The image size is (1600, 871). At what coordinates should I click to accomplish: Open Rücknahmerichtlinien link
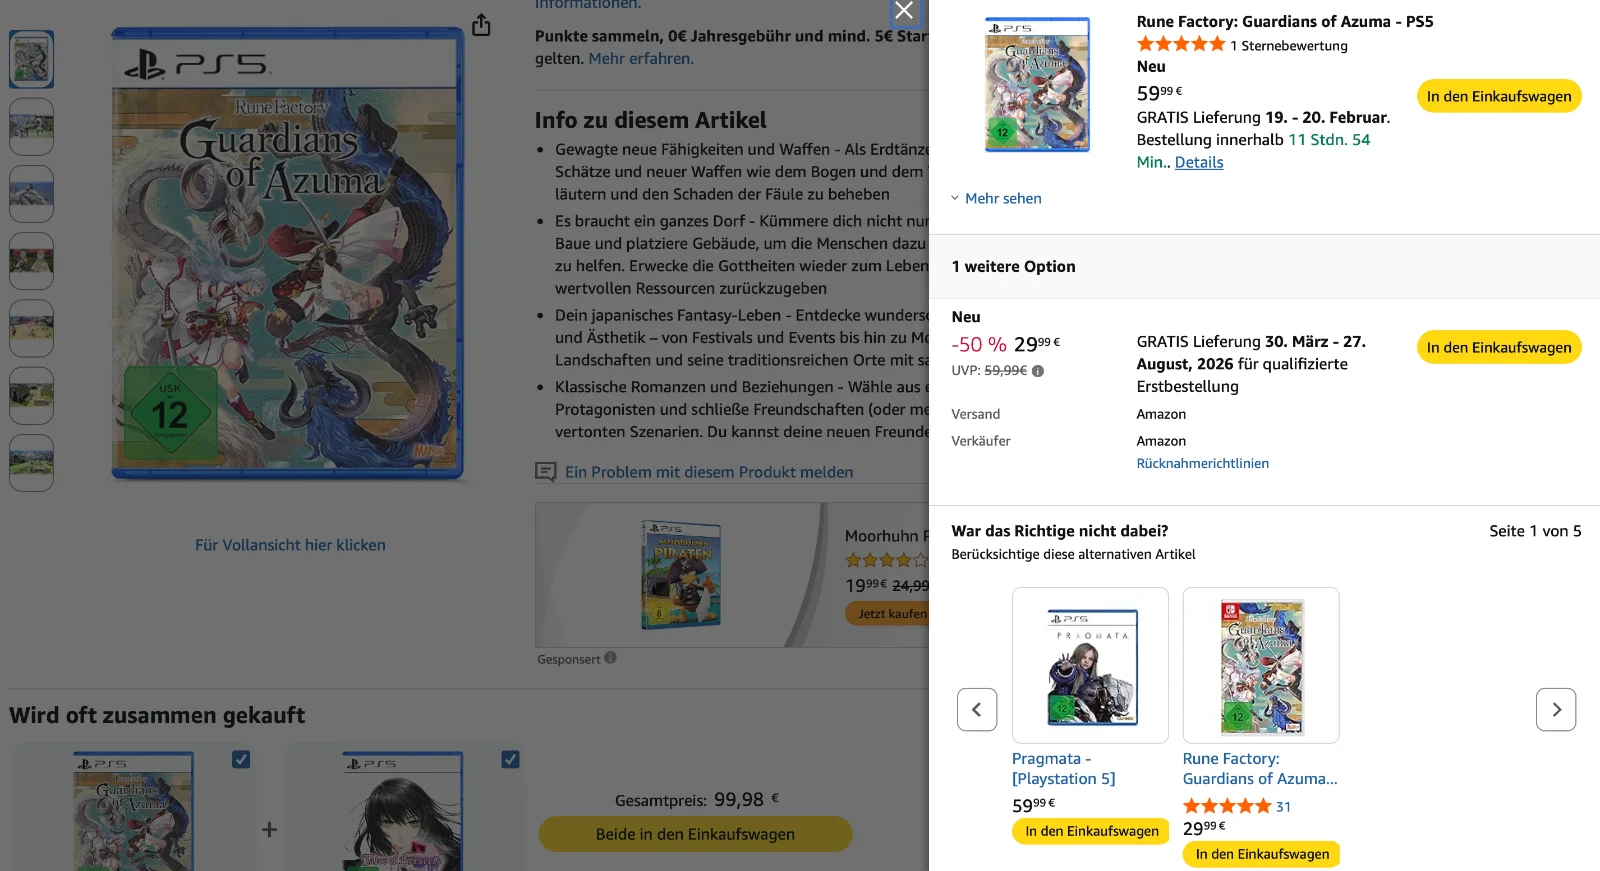(x=1202, y=463)
